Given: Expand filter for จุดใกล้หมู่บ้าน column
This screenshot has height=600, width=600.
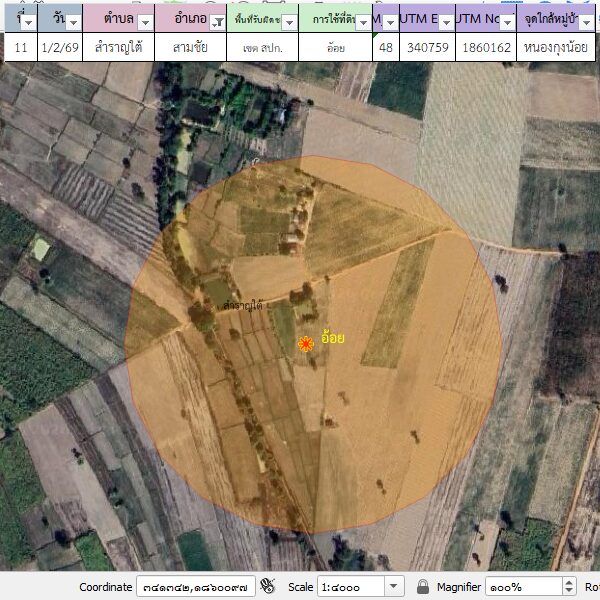Looking at the screenshot, I should (588, 21).
